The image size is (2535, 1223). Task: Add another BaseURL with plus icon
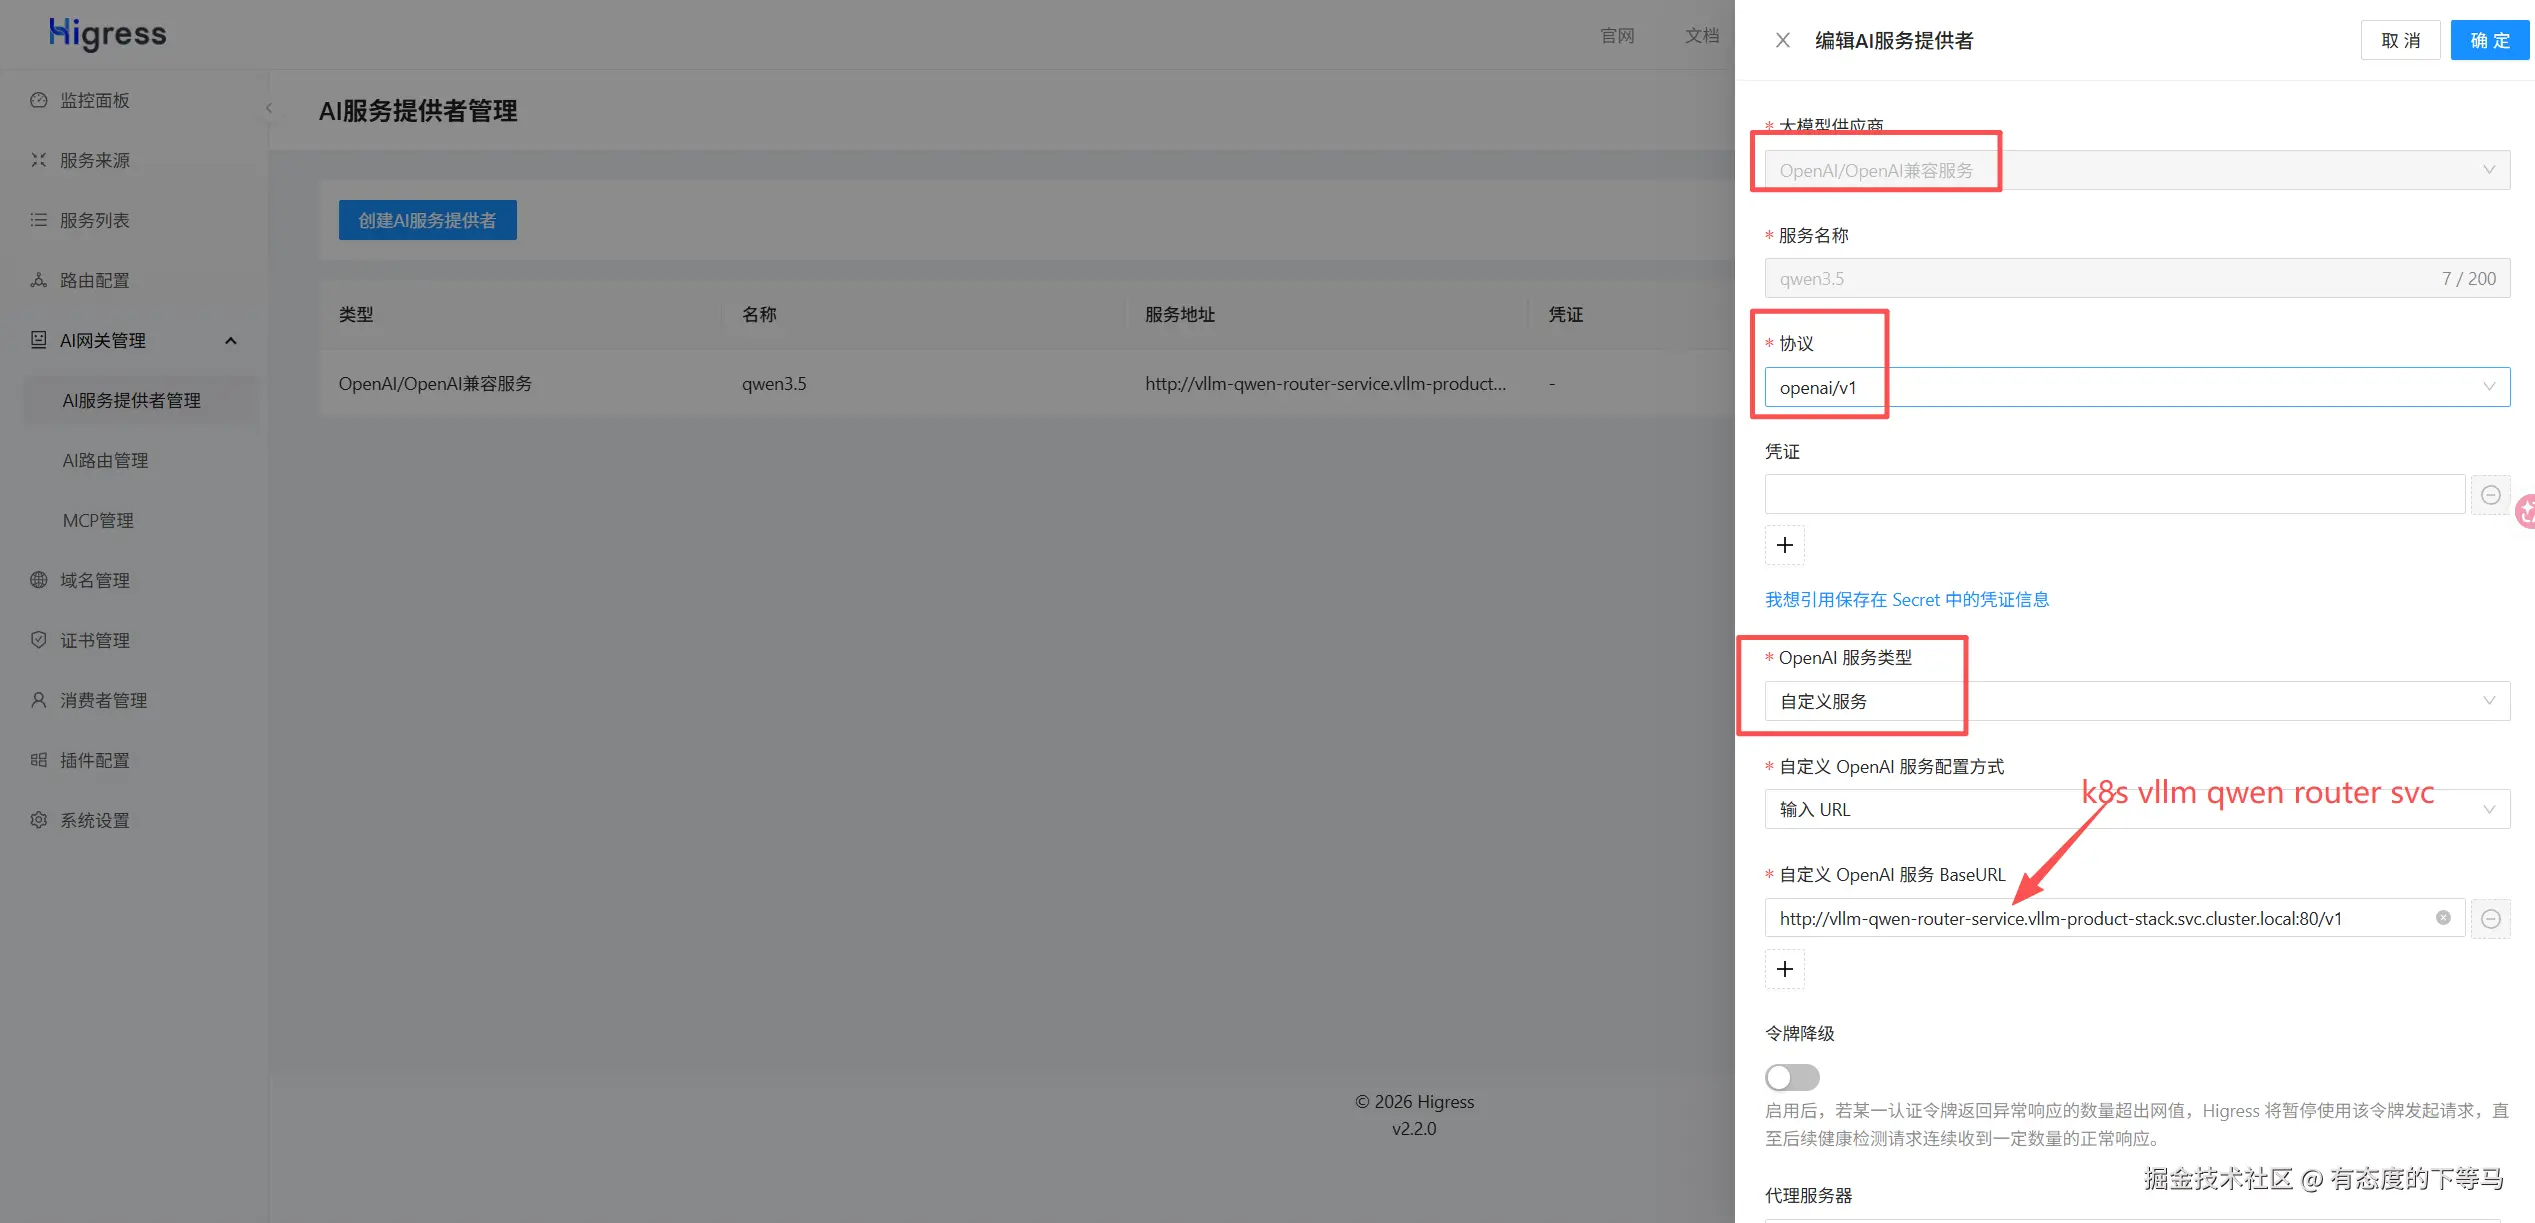tap(1784, 969)
